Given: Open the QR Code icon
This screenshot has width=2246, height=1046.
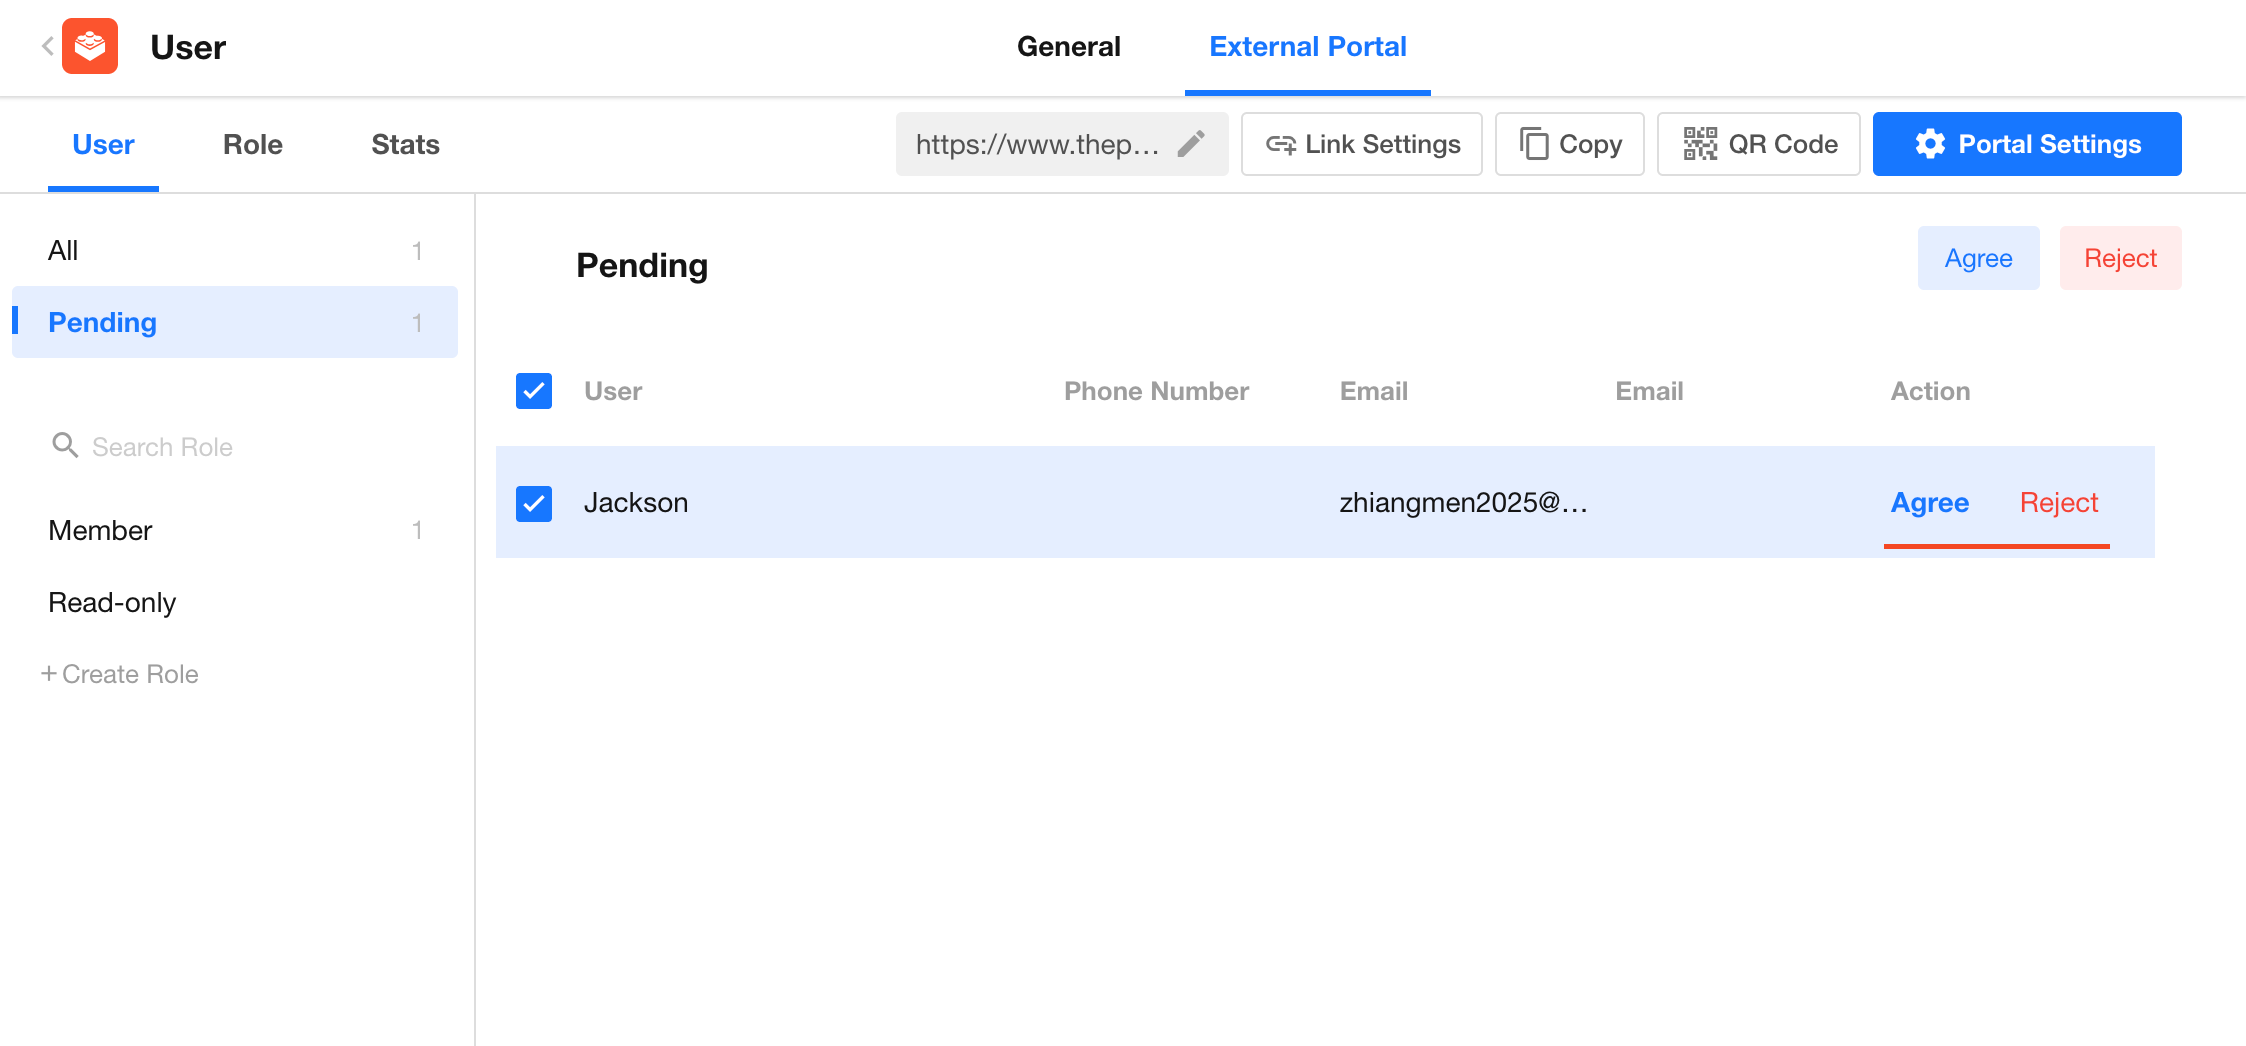Looking at the screenshot, I should point(1700,144).
